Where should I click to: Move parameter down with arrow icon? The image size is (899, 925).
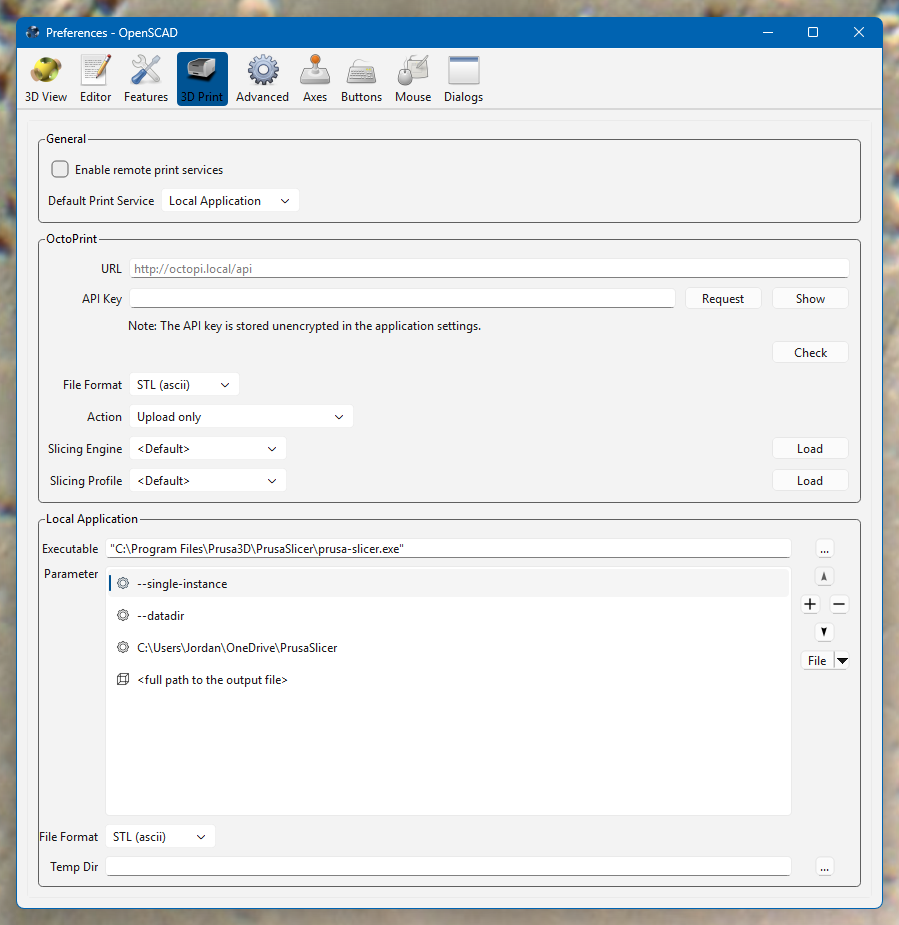pos(824,632)
